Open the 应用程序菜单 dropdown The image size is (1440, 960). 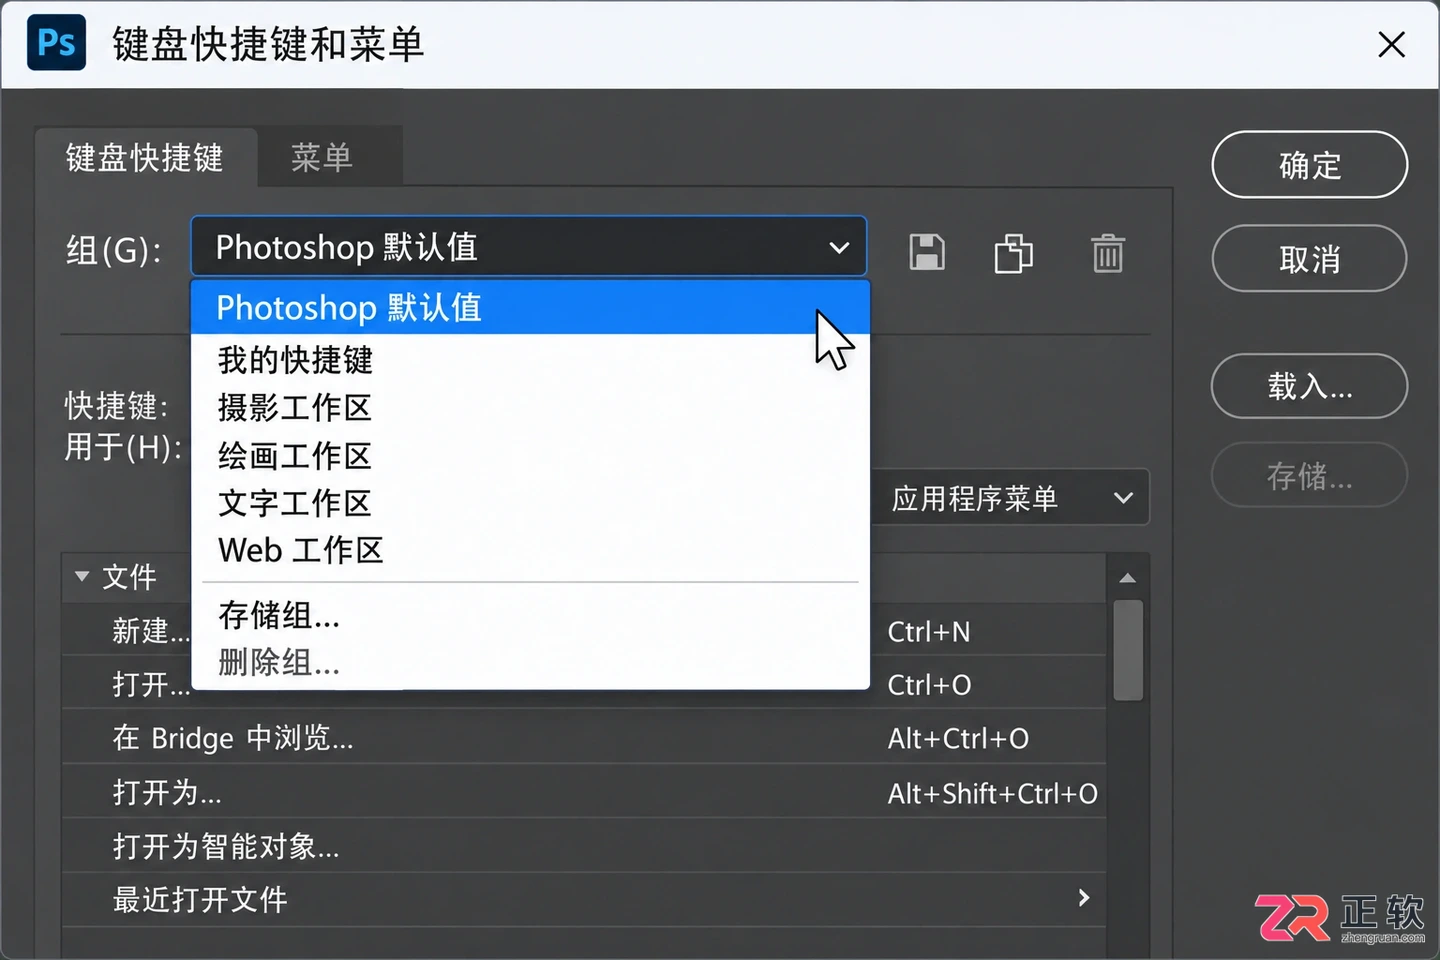1011,498
